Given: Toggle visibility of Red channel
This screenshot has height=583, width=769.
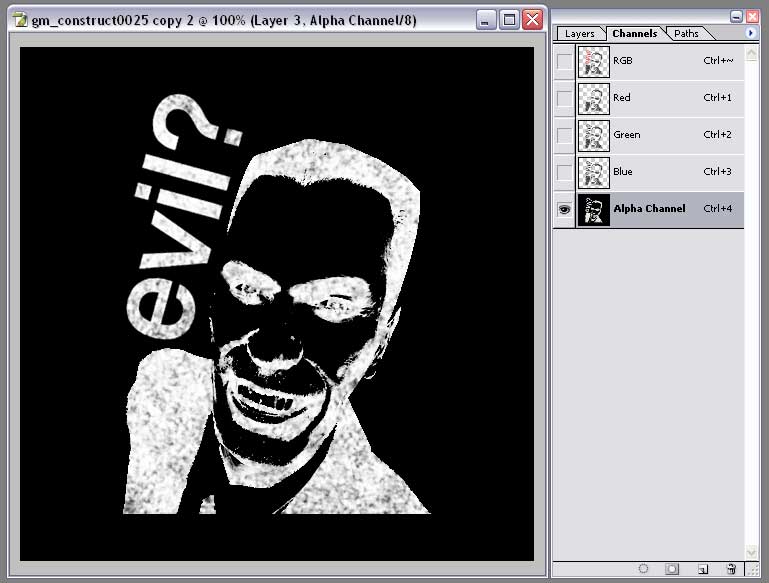Looking at the screenshot, I should coord(564,98).
